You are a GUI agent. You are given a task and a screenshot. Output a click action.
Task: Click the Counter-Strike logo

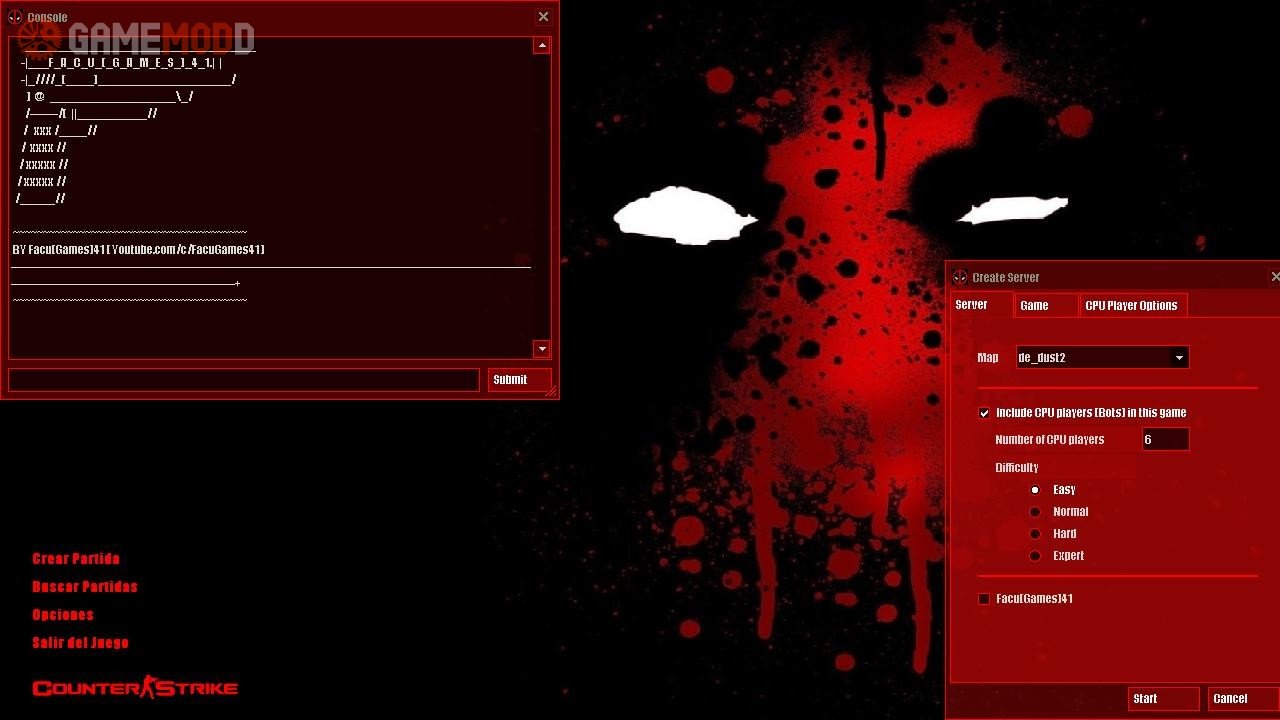point(135,687)
